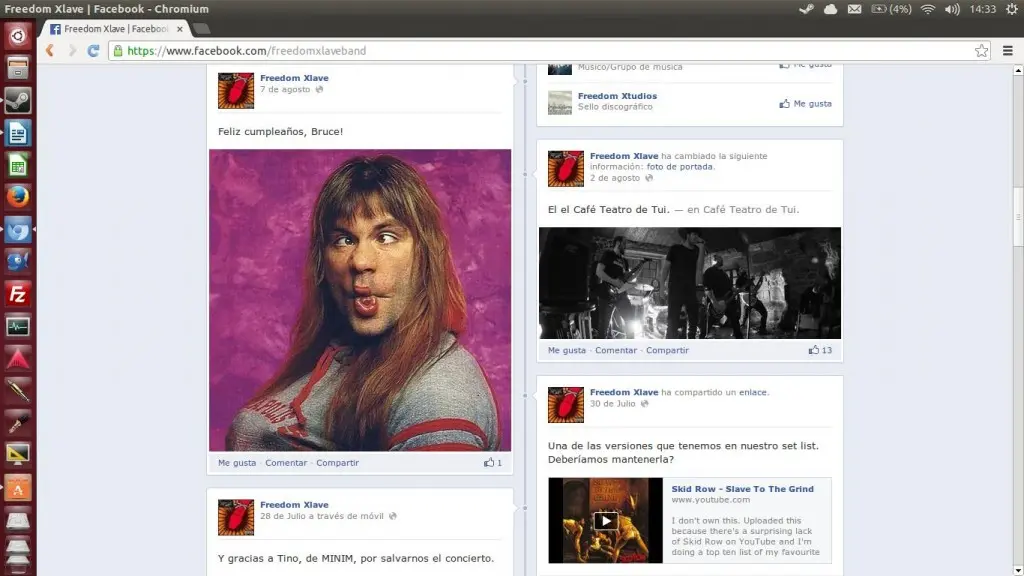Click the scrollbar up arrow
Screen dimensions: 1024x576
[1018, 70]
